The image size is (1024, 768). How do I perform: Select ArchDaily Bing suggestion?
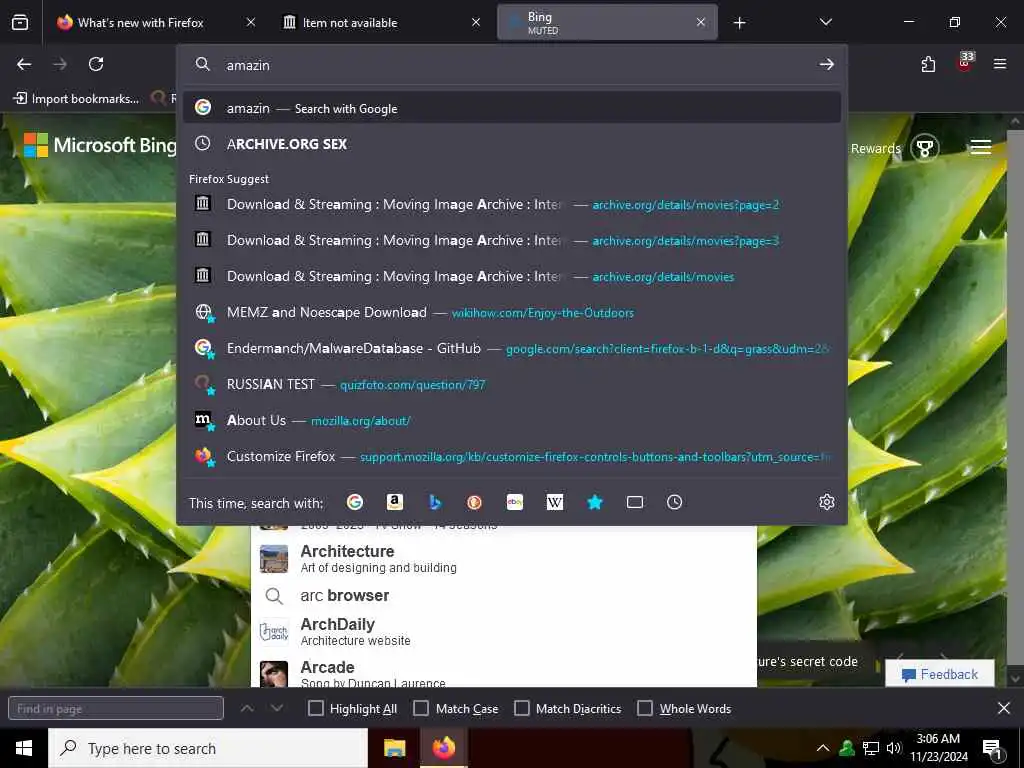504,632
